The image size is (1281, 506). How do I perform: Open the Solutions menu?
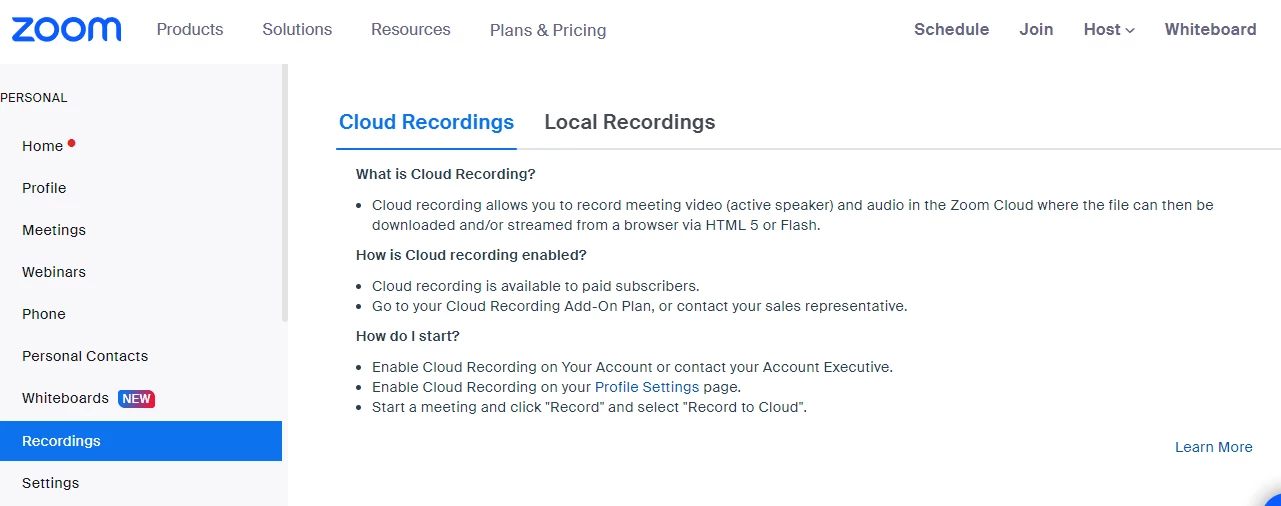[297, 29]
